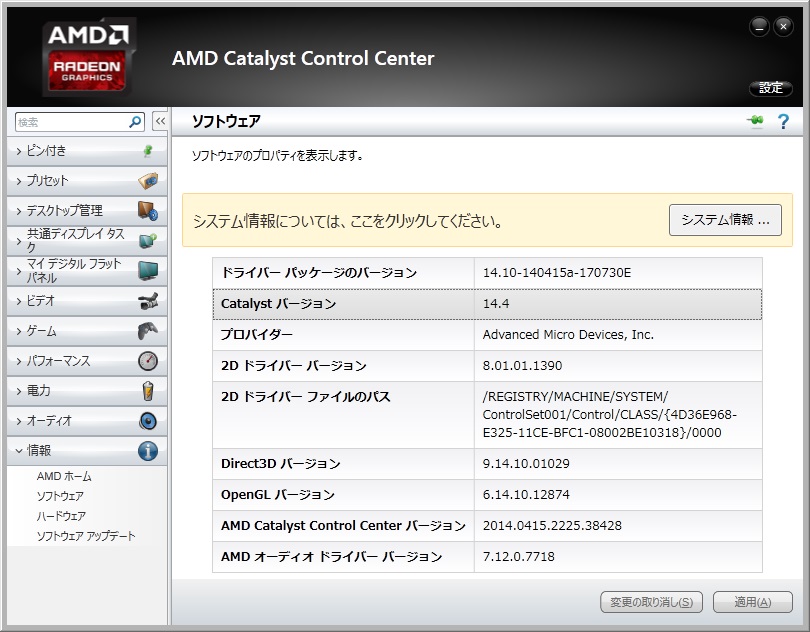Viewport: 810px width, 632px height.
Task: Click the magnifier icon in search box
Action: [x=136, y=122]
